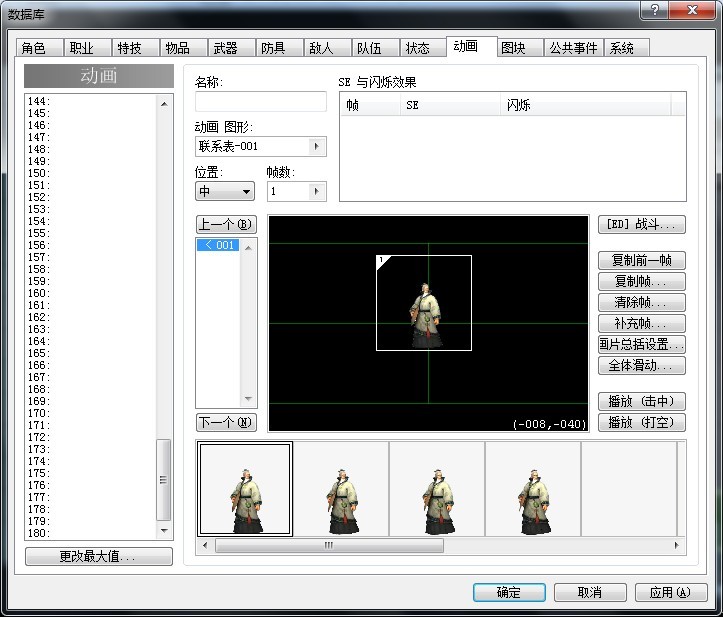Play the animation with 播放（击中）
This screenshot has width=723, height=617.
point(641,401)
